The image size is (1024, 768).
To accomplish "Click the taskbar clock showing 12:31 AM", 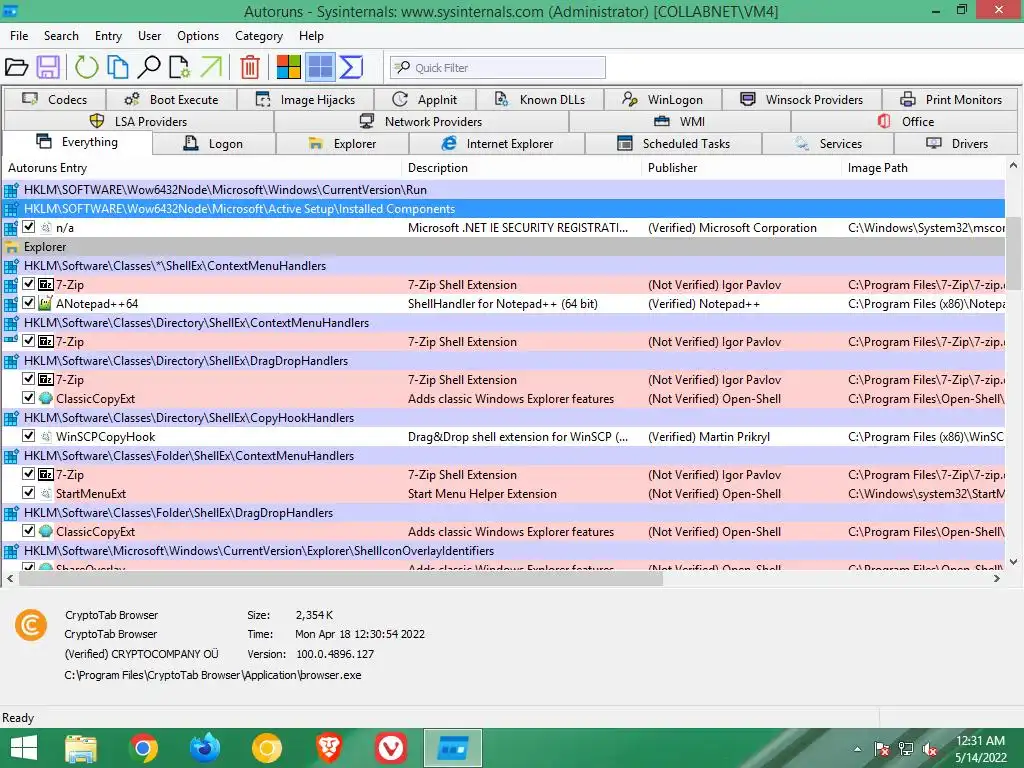I will click(x=980, y=749).
